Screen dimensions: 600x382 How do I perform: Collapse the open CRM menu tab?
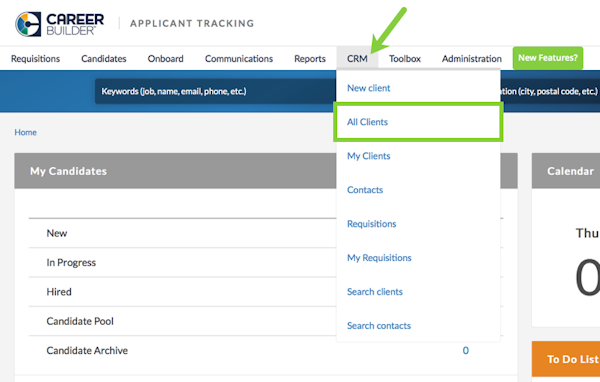tap(357, 58)
